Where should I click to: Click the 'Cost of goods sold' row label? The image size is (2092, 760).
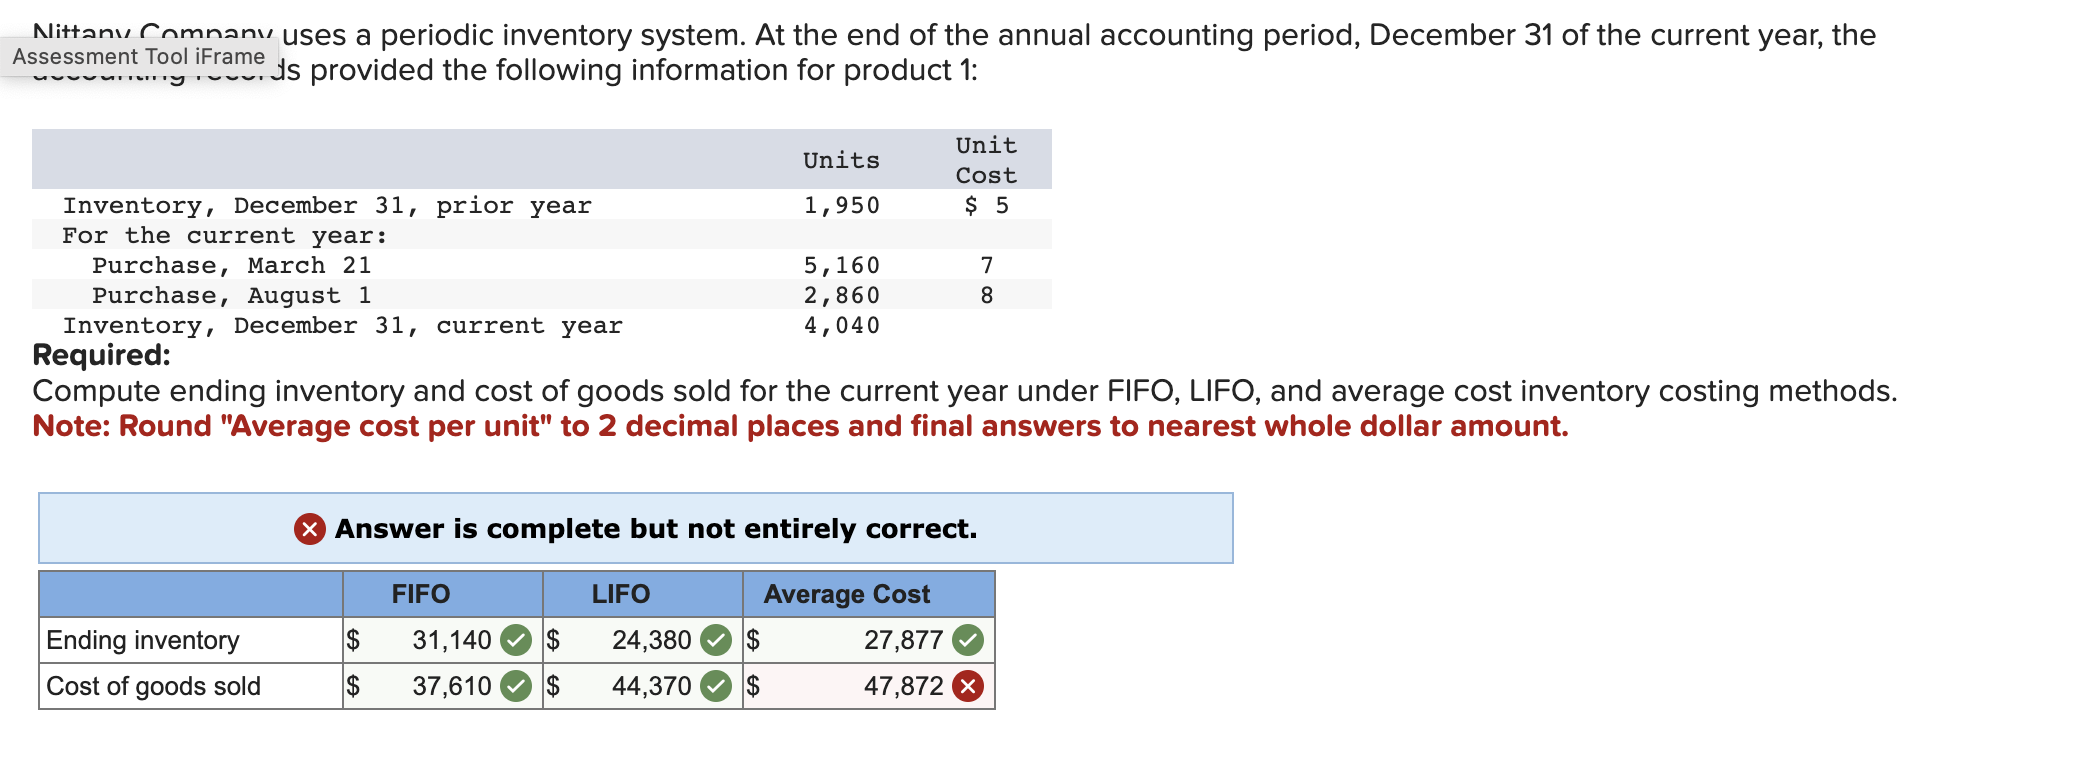[x=153, y=686]
